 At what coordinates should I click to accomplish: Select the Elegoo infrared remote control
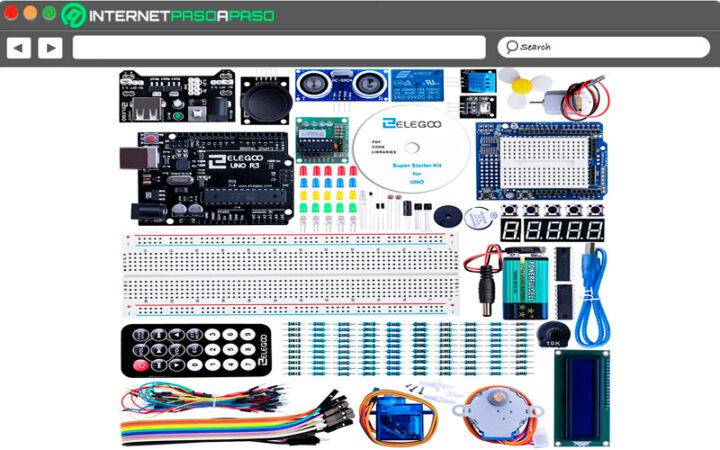(196, 350)
